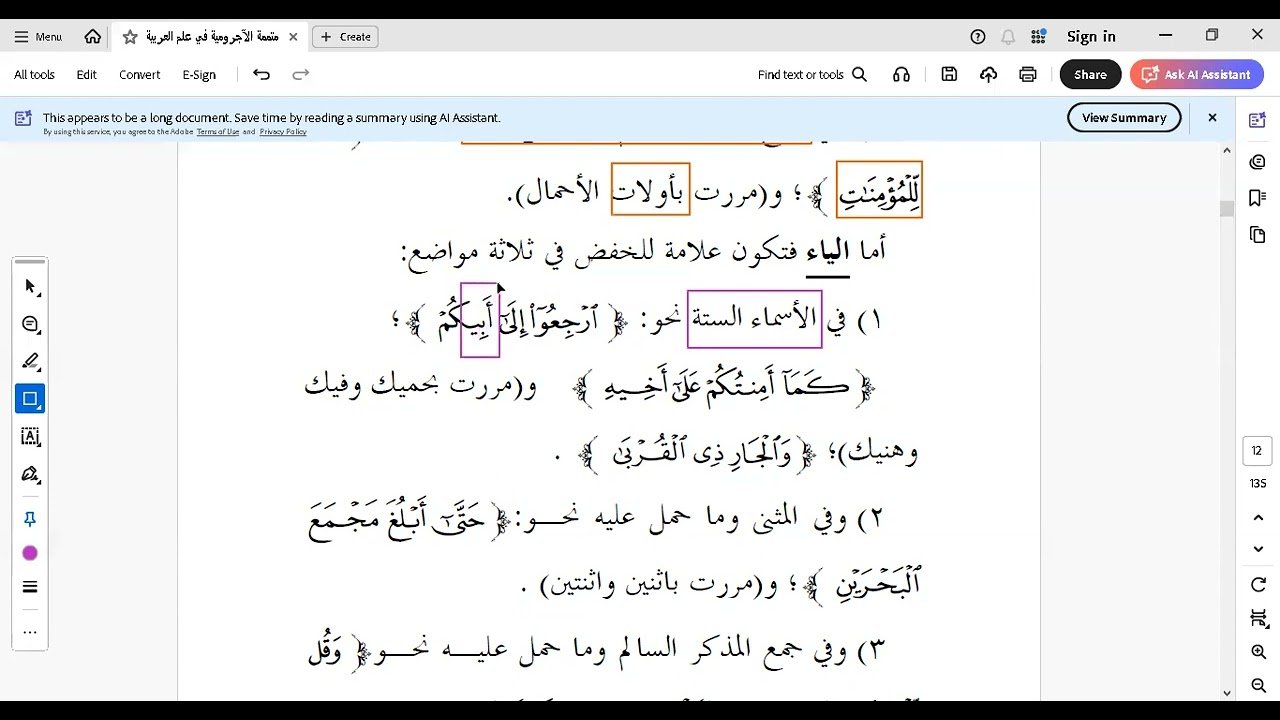Open the E-Sign menu item

tap(199, 74)
